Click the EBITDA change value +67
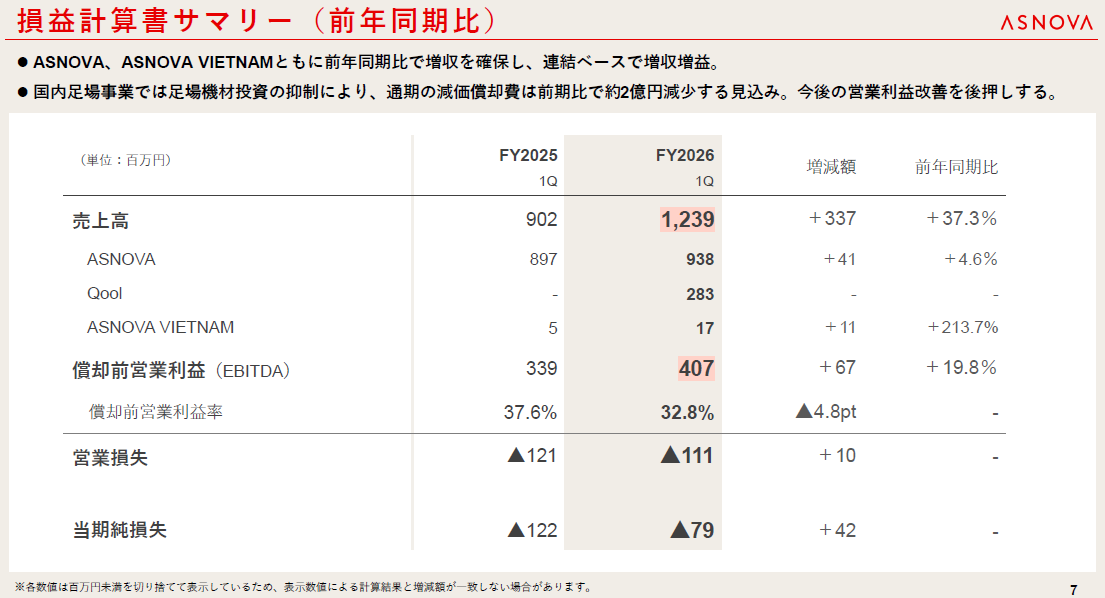The height and width of the screenshot is (598, 1105). click(x=837, y=368)
